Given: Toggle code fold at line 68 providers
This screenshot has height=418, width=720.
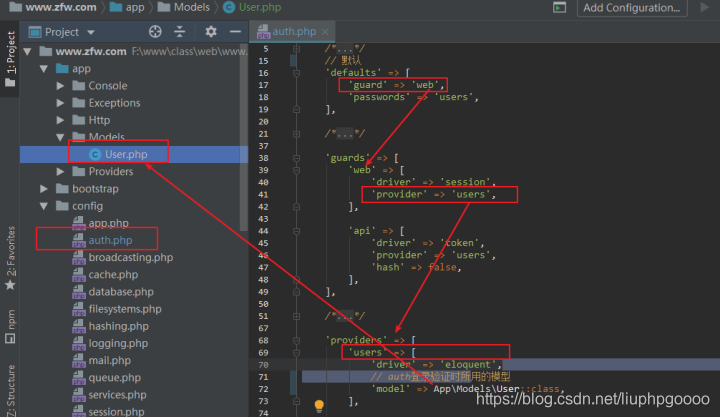Looking at the screenshot, I should click(x=297, y=341).
